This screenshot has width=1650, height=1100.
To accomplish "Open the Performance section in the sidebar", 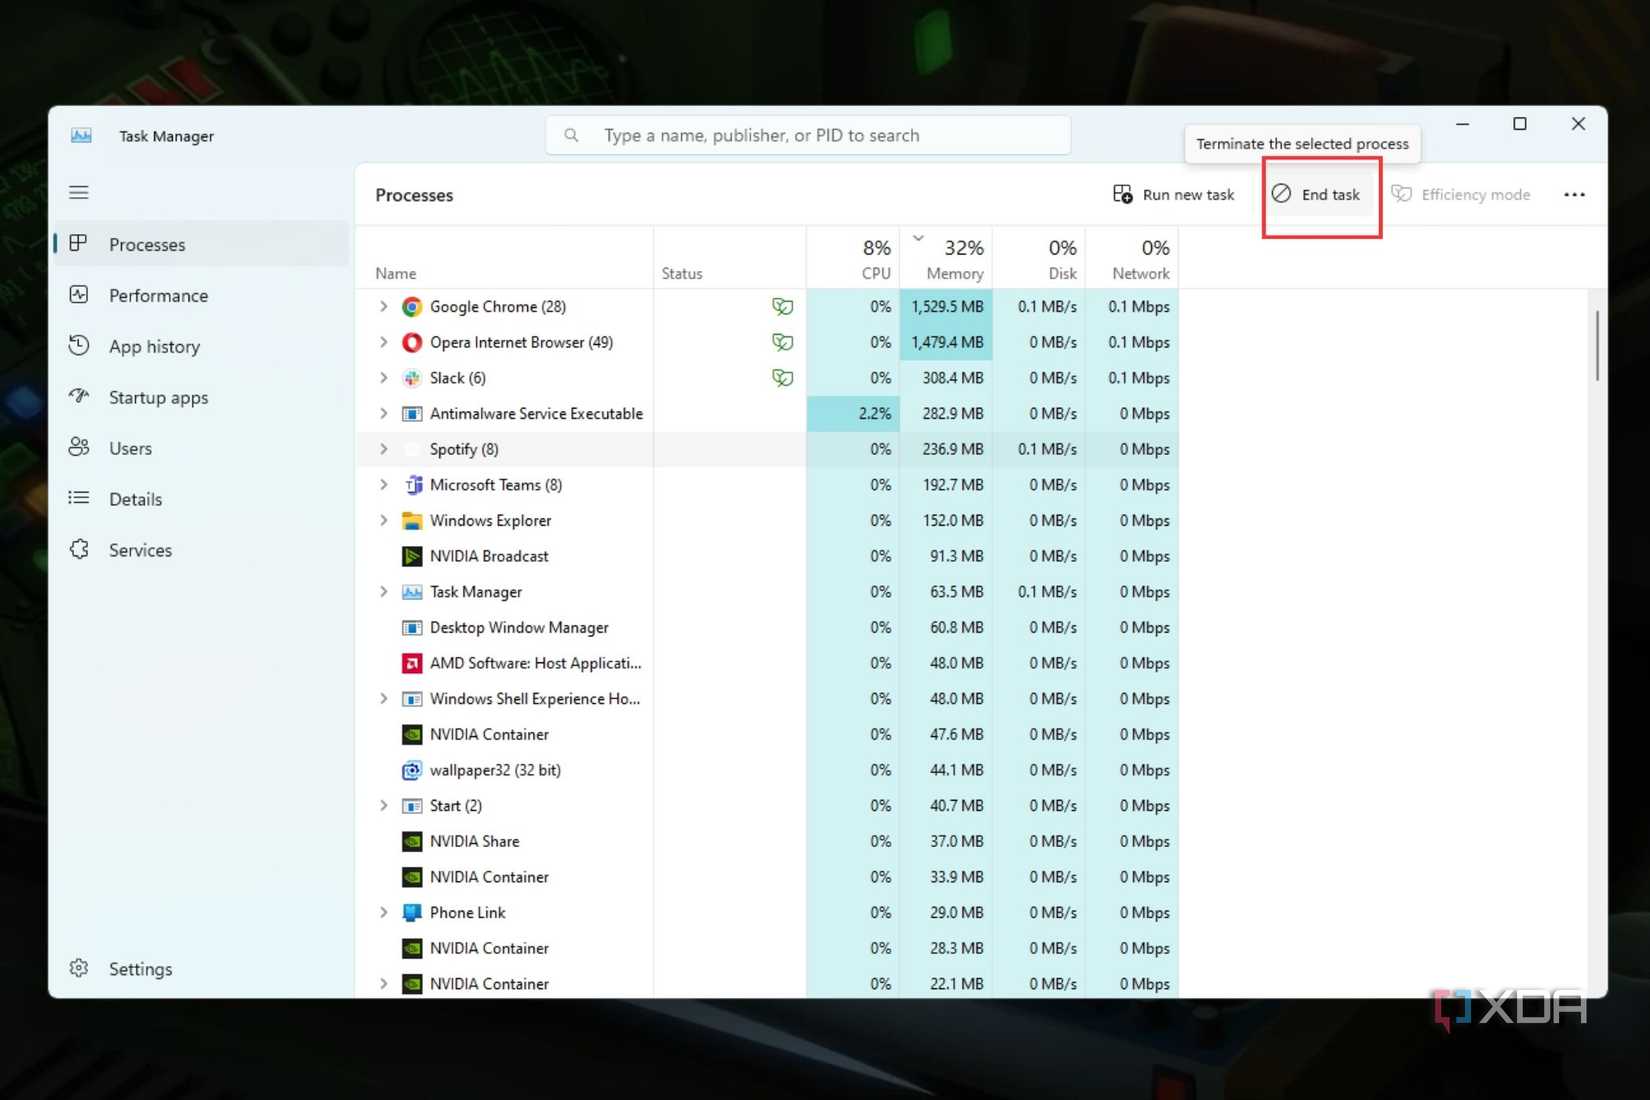I will tap(158, 295).
